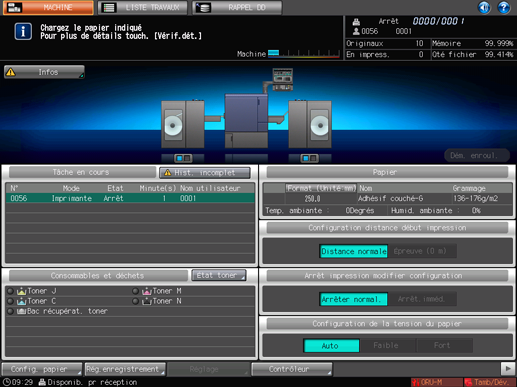517x387 pixels.
Task: Click the Toner J status indicator circle
Action: tap(10, 291)
